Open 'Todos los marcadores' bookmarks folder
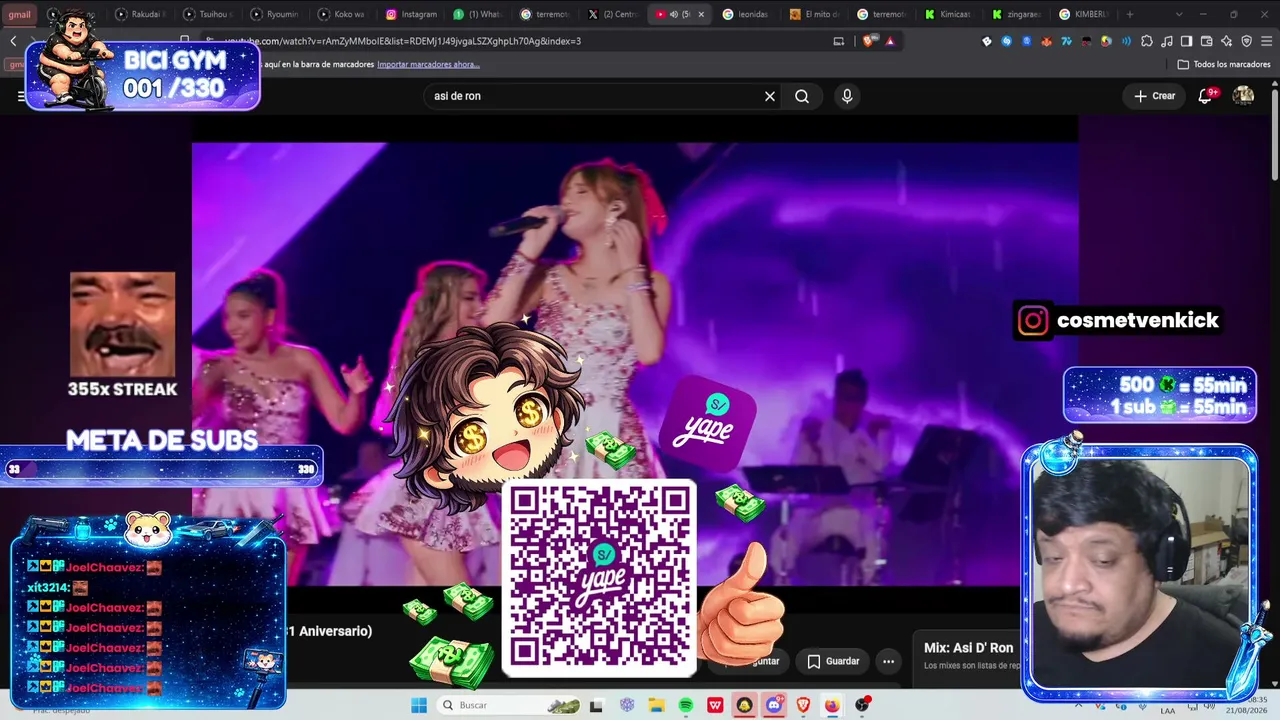1280x720 pixels. coord(1224,64)
